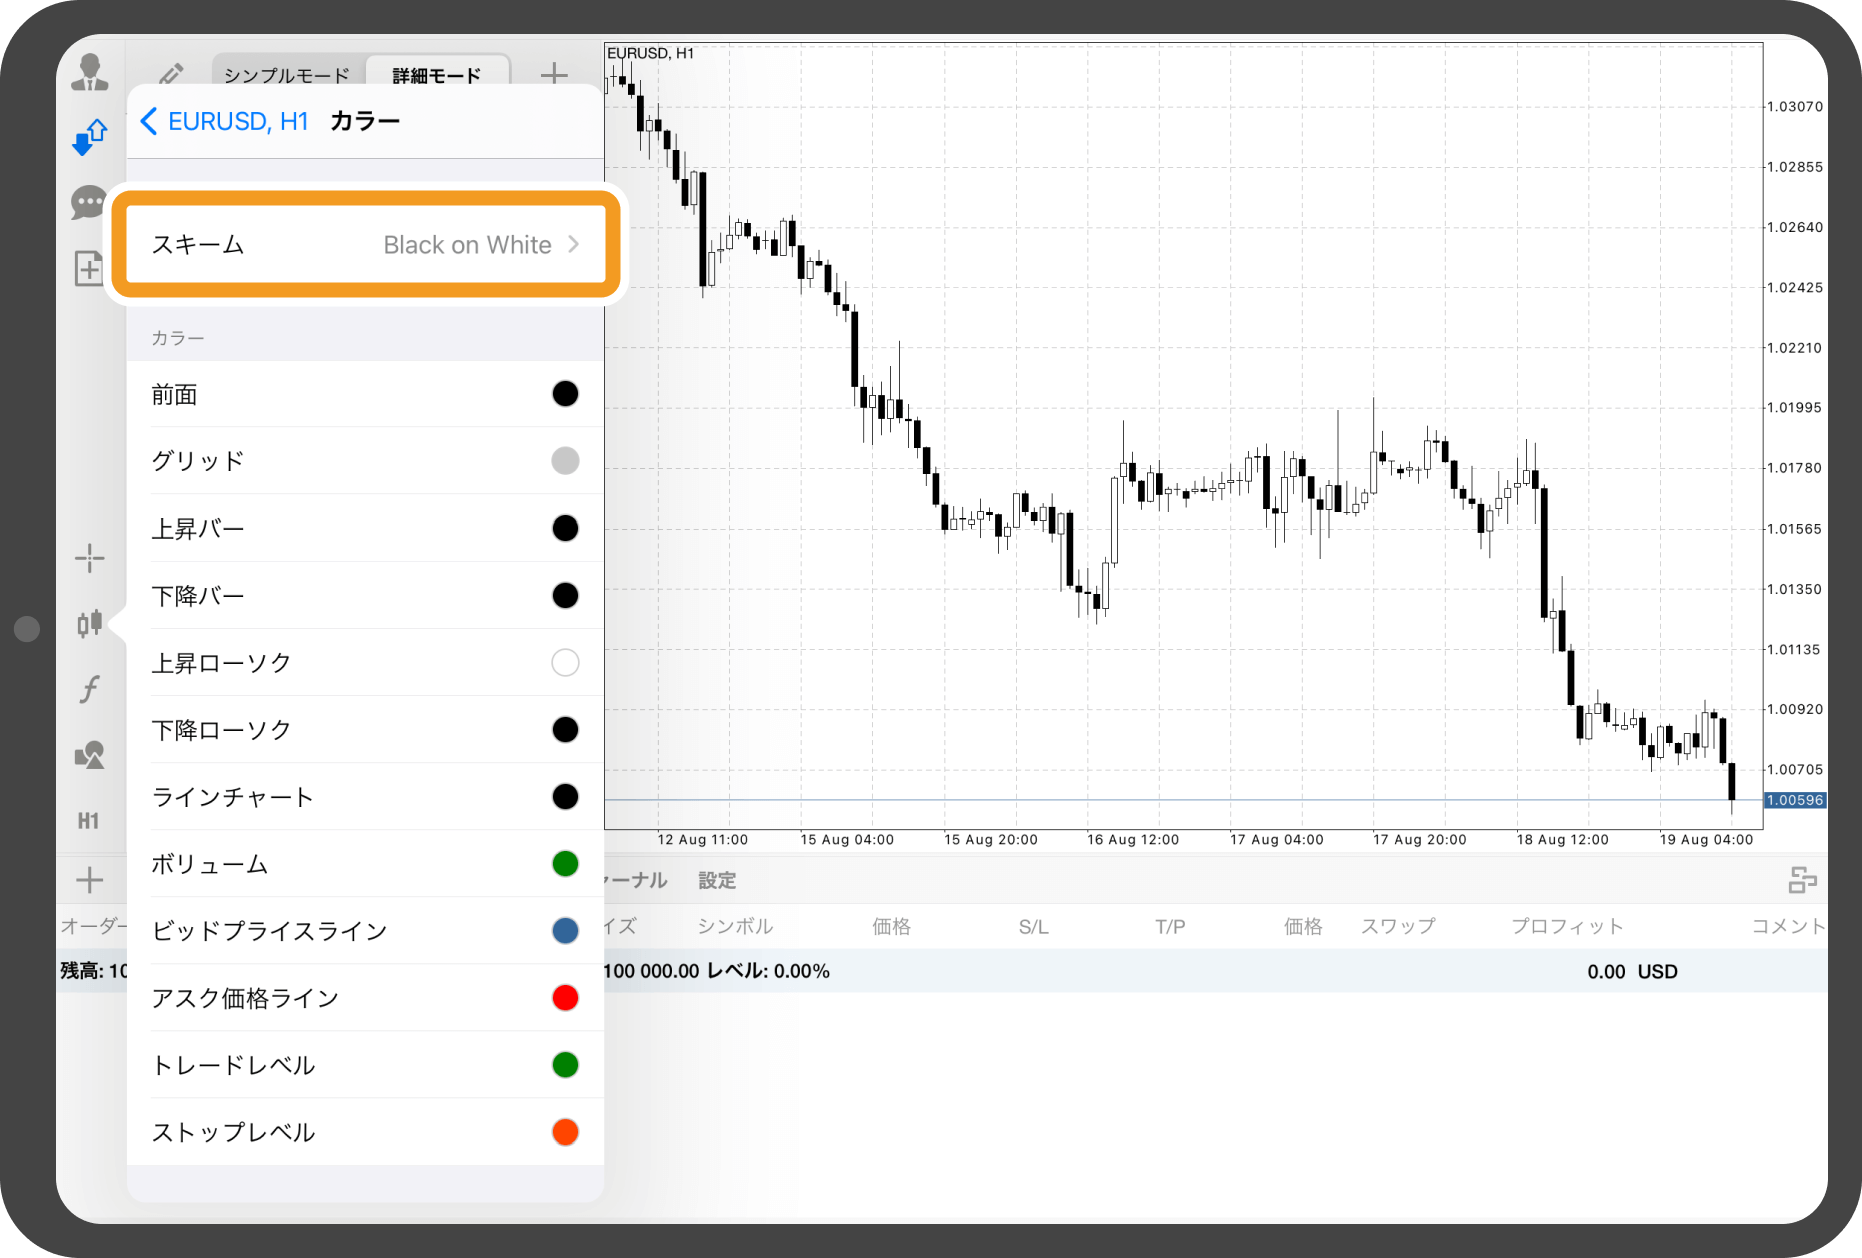This screenshot has height=1258, width=1862.
Task: Click the スワップ column header
Action: (1397, 926)
